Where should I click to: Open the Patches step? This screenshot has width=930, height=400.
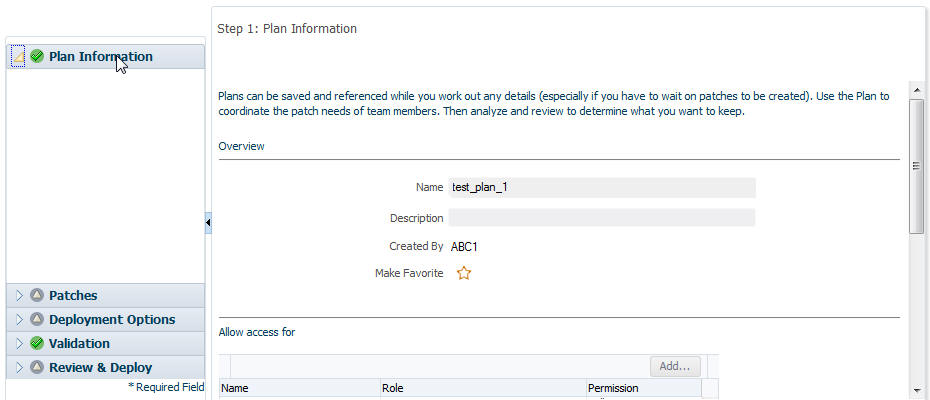73,296
